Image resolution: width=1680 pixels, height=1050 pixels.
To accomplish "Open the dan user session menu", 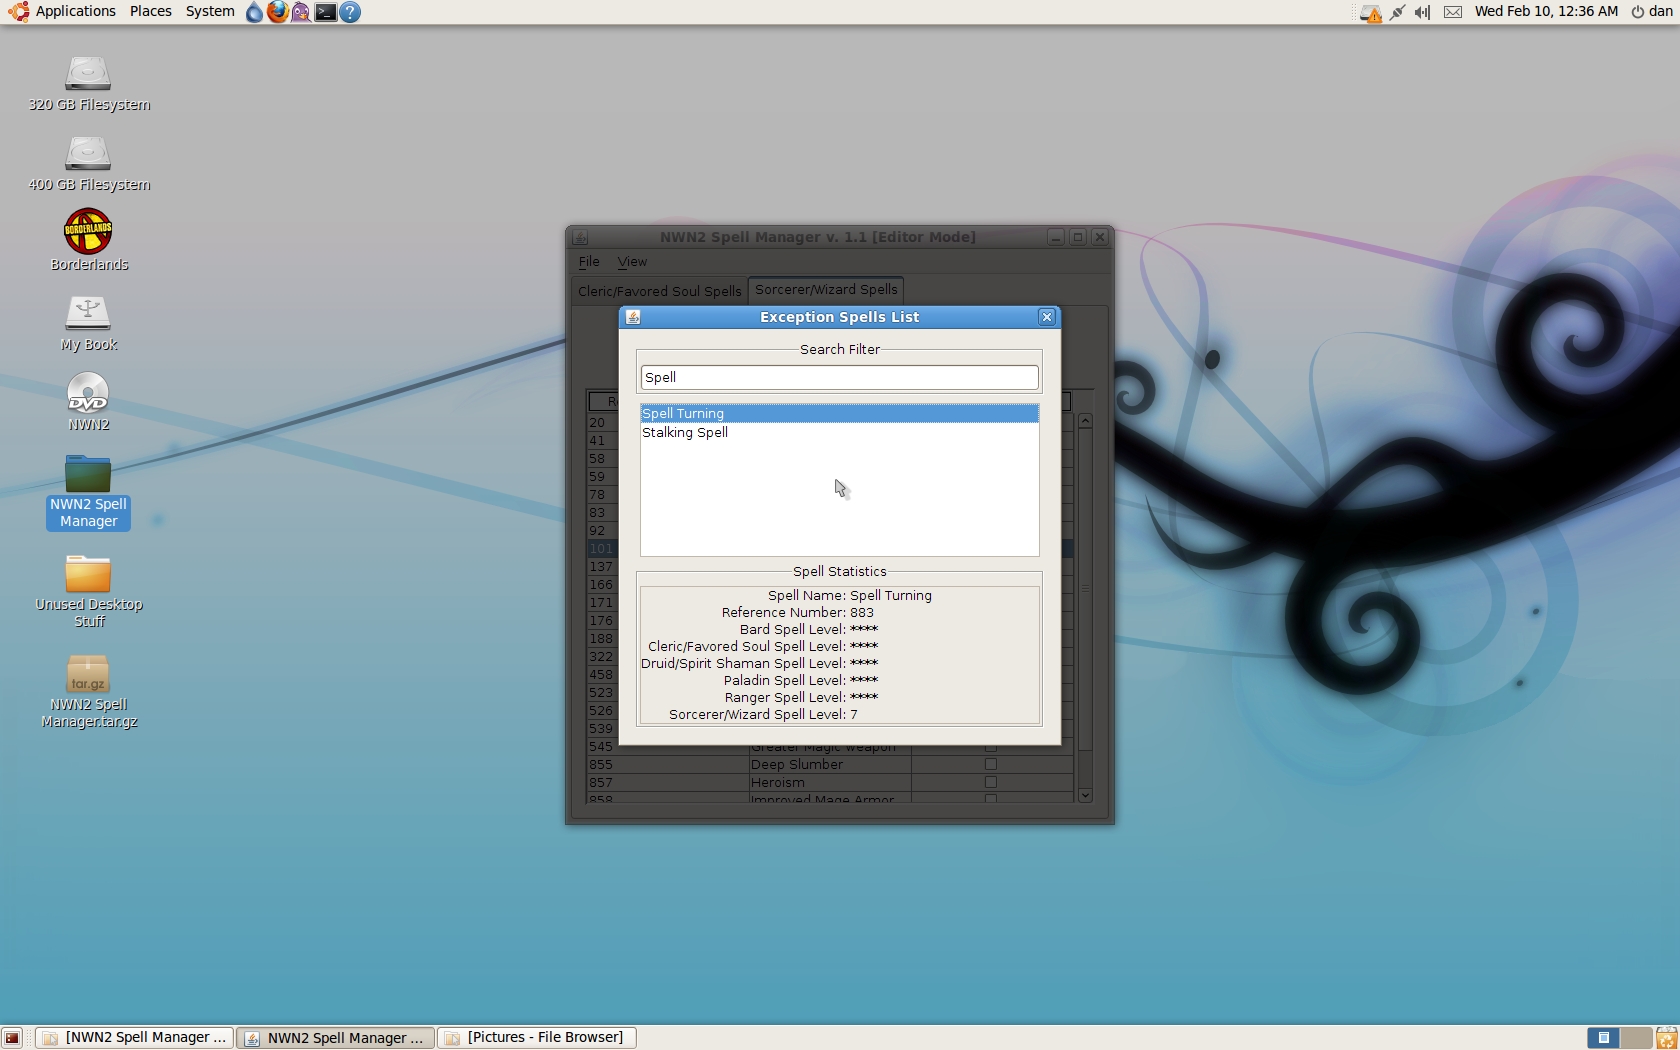I will pos(1652,11).
